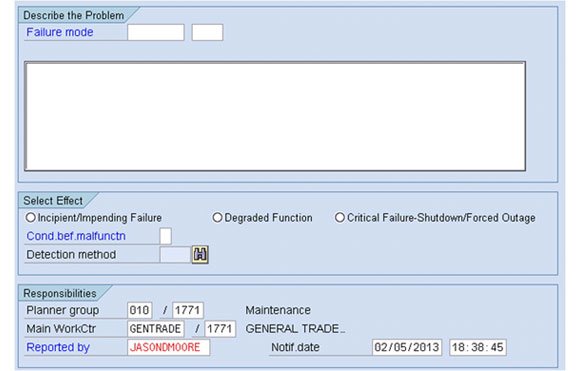Screen dimensions: 580x371
Task: Click the Main WorkCtr field GENTRADE
Action: click(156, 328)
